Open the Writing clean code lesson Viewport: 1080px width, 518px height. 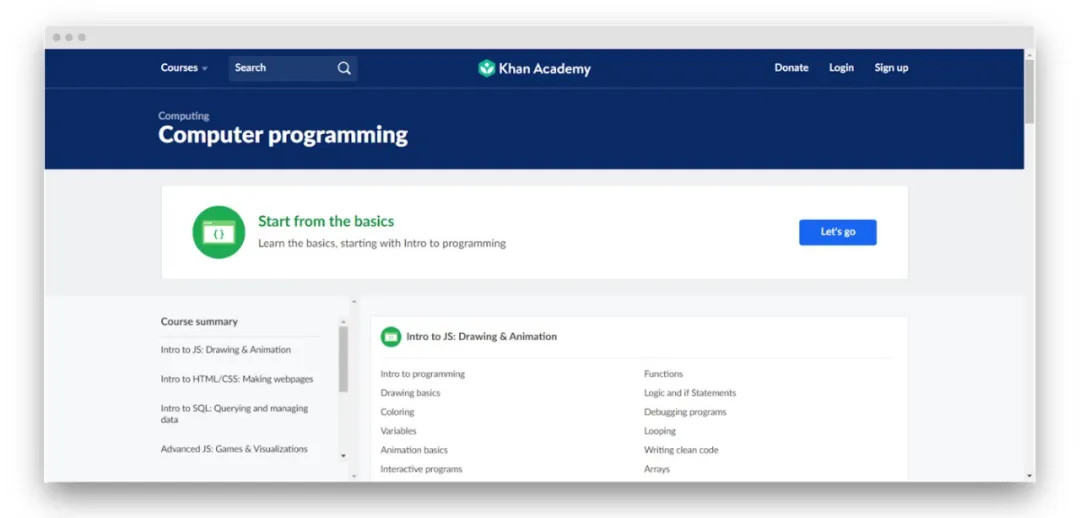pyautogui.click(x=681, y=450)
